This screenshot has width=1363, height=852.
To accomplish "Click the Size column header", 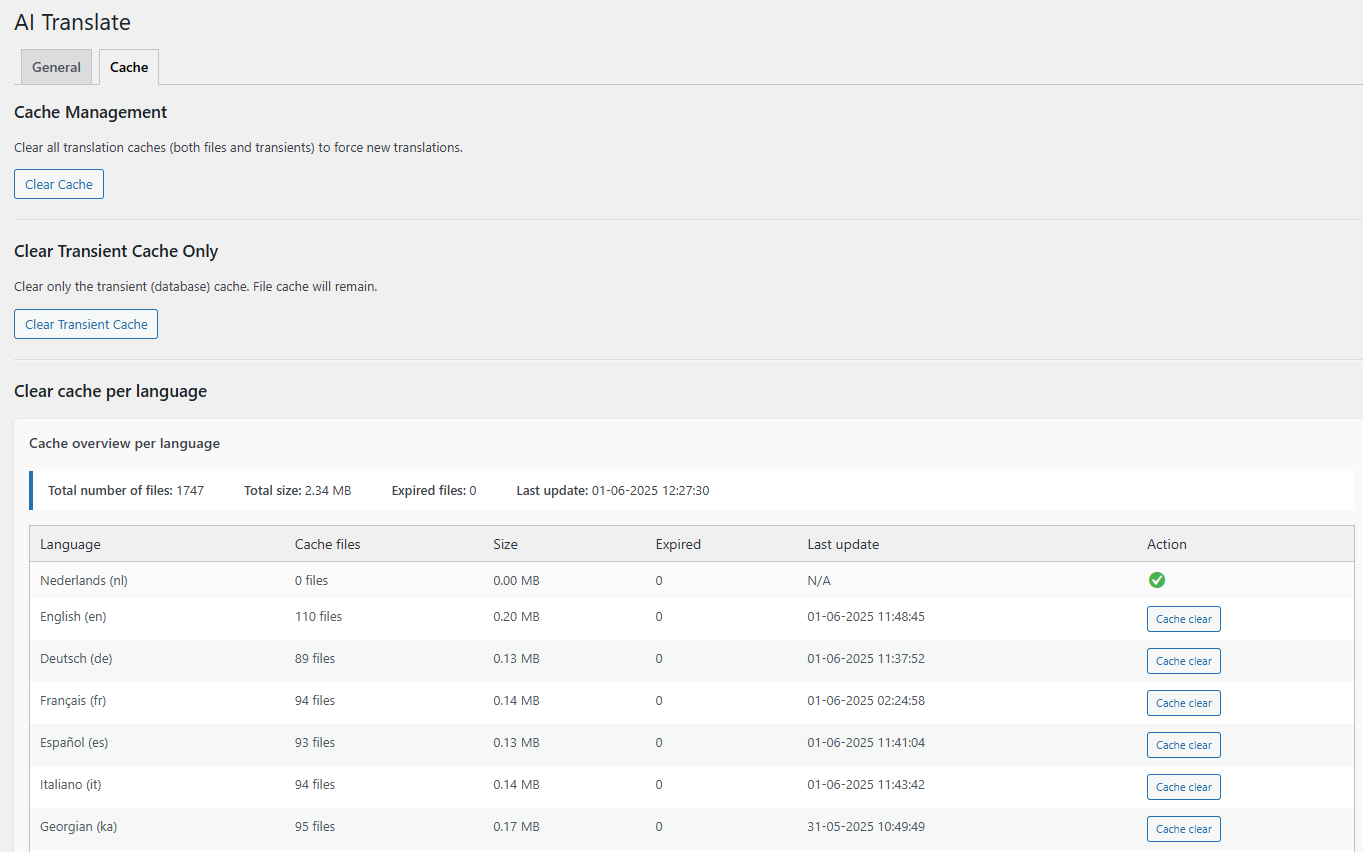I will coord(505,544).
